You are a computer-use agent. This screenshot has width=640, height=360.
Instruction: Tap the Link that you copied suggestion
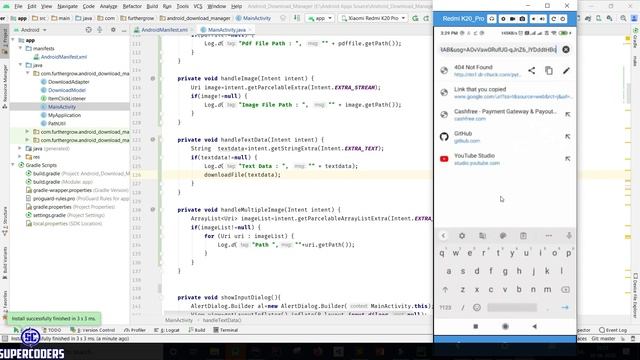[x=505, y=93]
